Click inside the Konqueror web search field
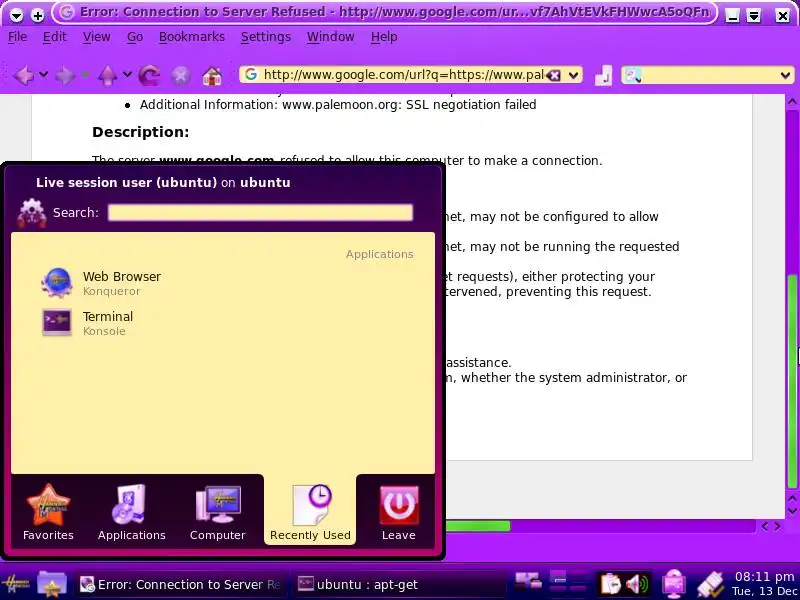This screenshot has height=600, width=800. [x=710, y=76]
